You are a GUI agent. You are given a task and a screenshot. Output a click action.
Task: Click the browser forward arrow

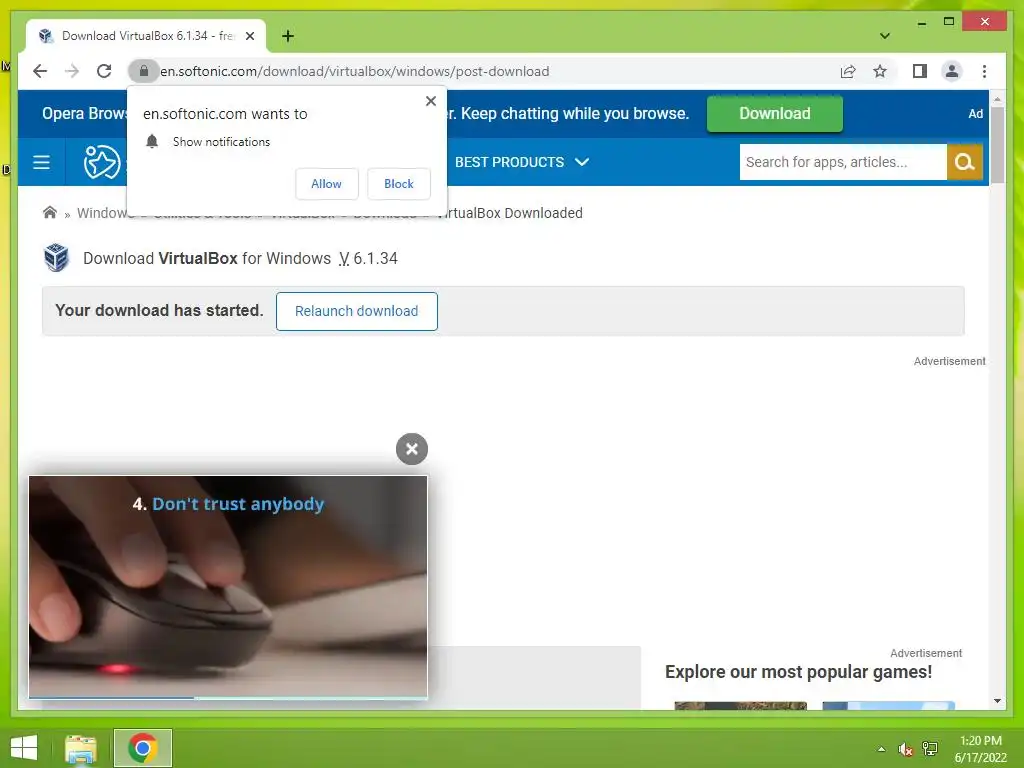[72, 71]
